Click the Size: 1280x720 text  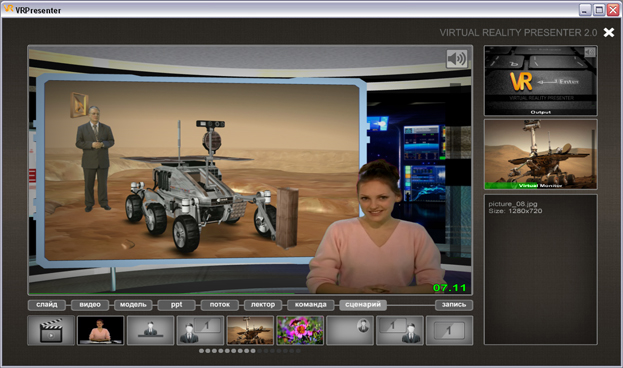pos(515,211)
